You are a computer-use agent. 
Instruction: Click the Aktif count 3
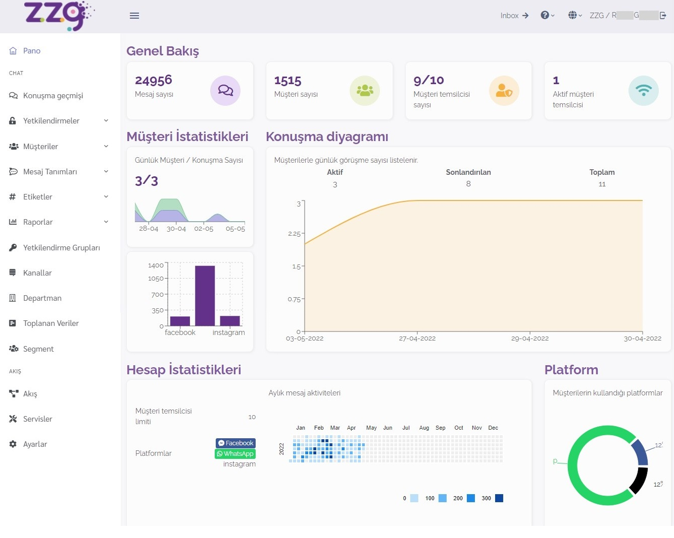click(x=335, y=185)
